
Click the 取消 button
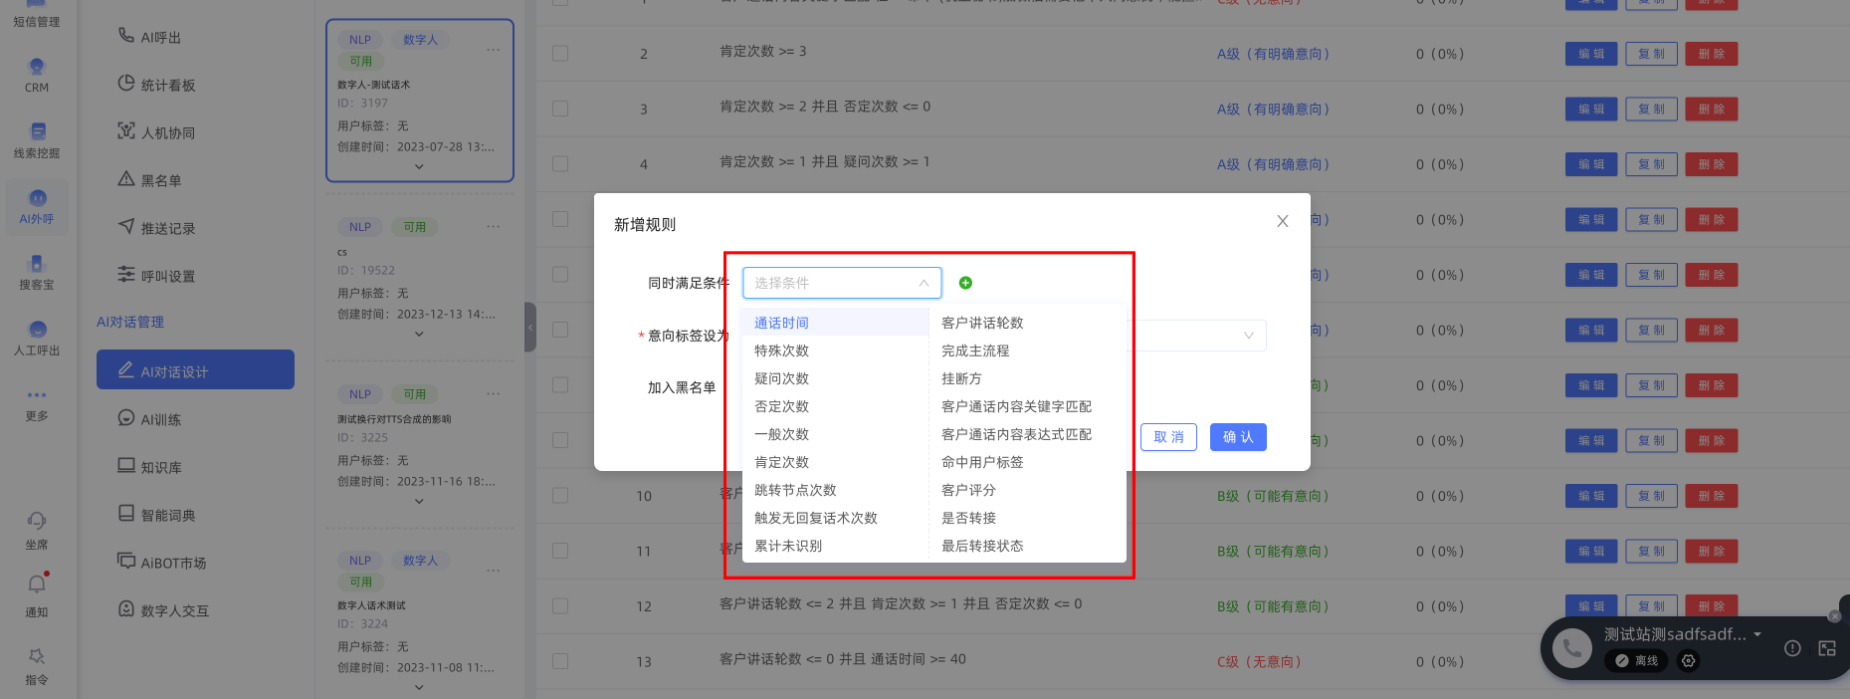(x=1168, y=437)
